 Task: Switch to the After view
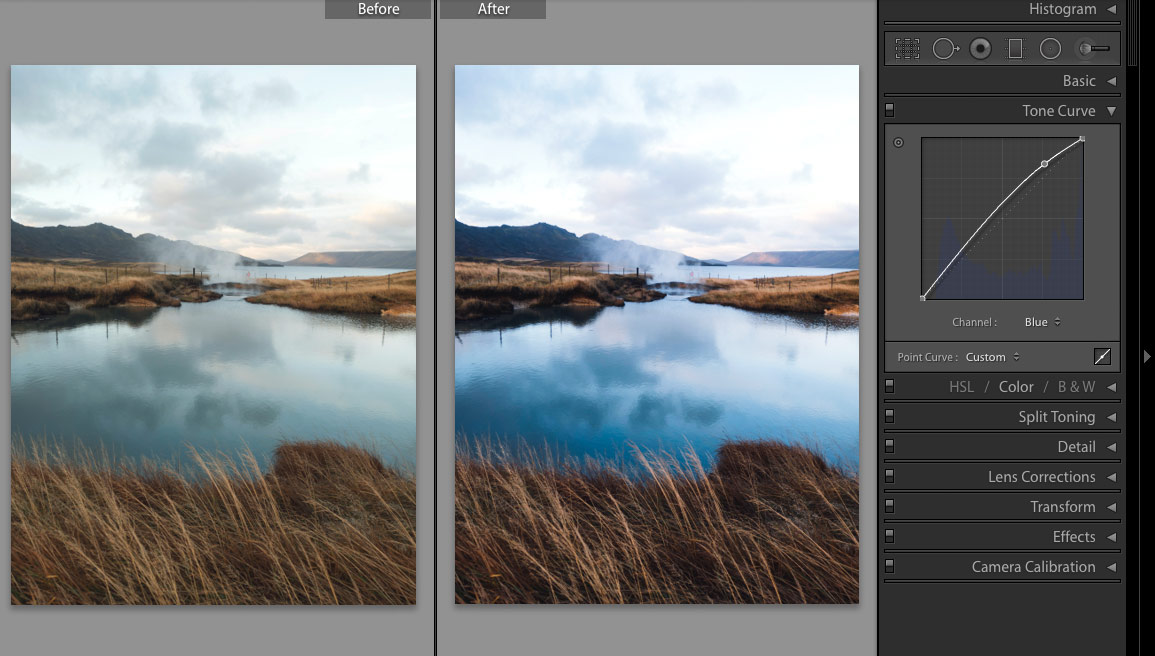click(492, 9)
